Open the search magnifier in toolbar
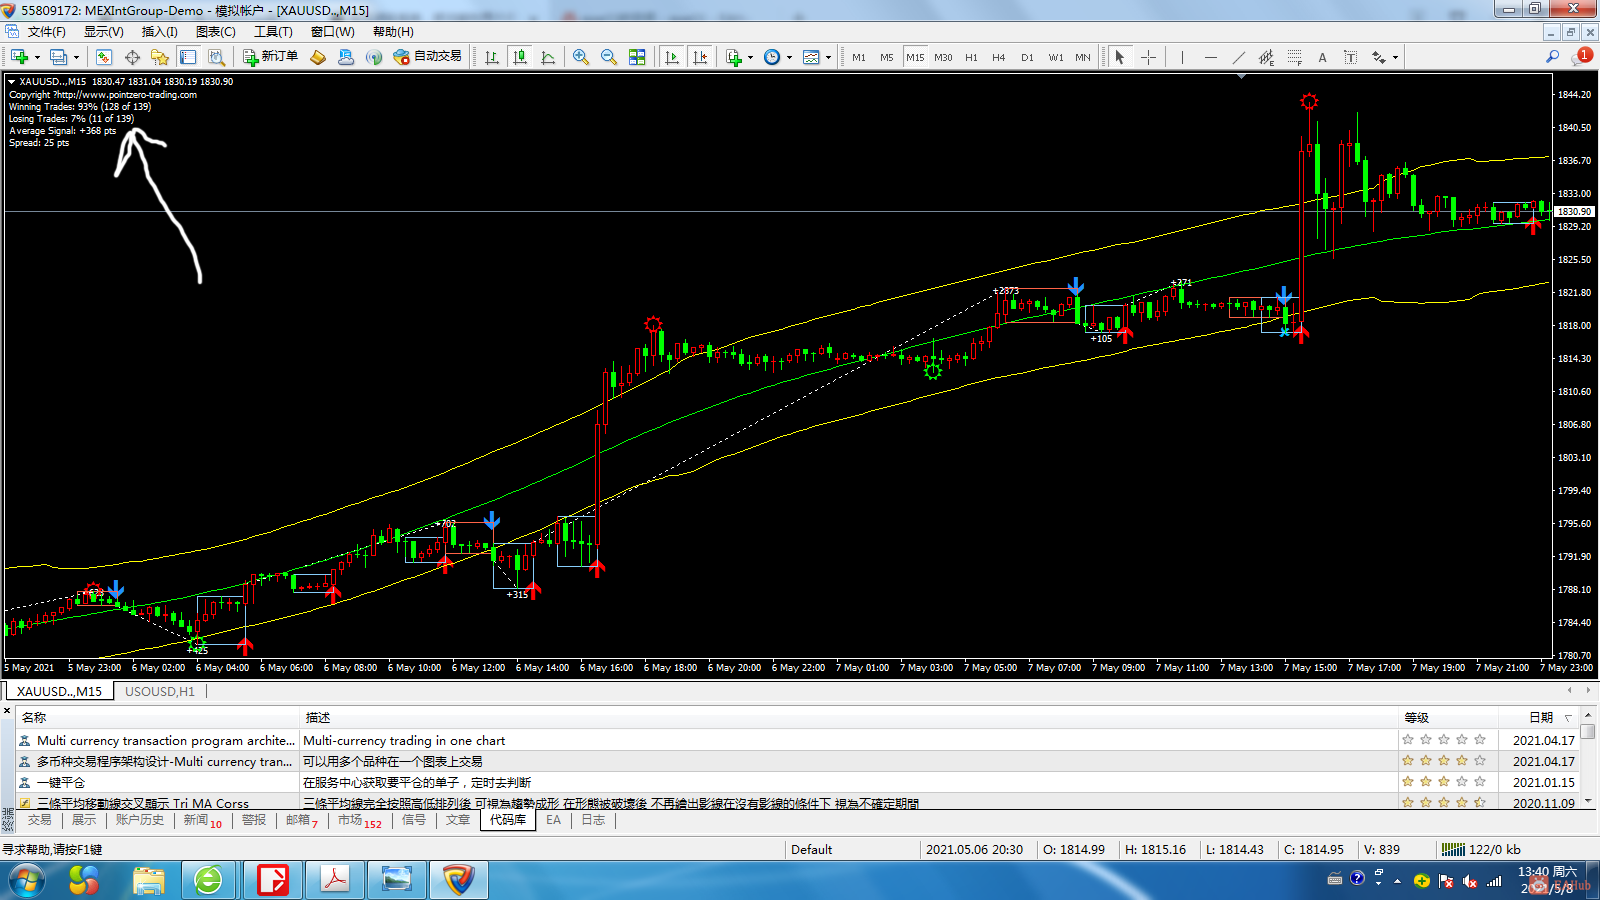The height and width of the screenshot is (900, 1600). [1553, 57]
